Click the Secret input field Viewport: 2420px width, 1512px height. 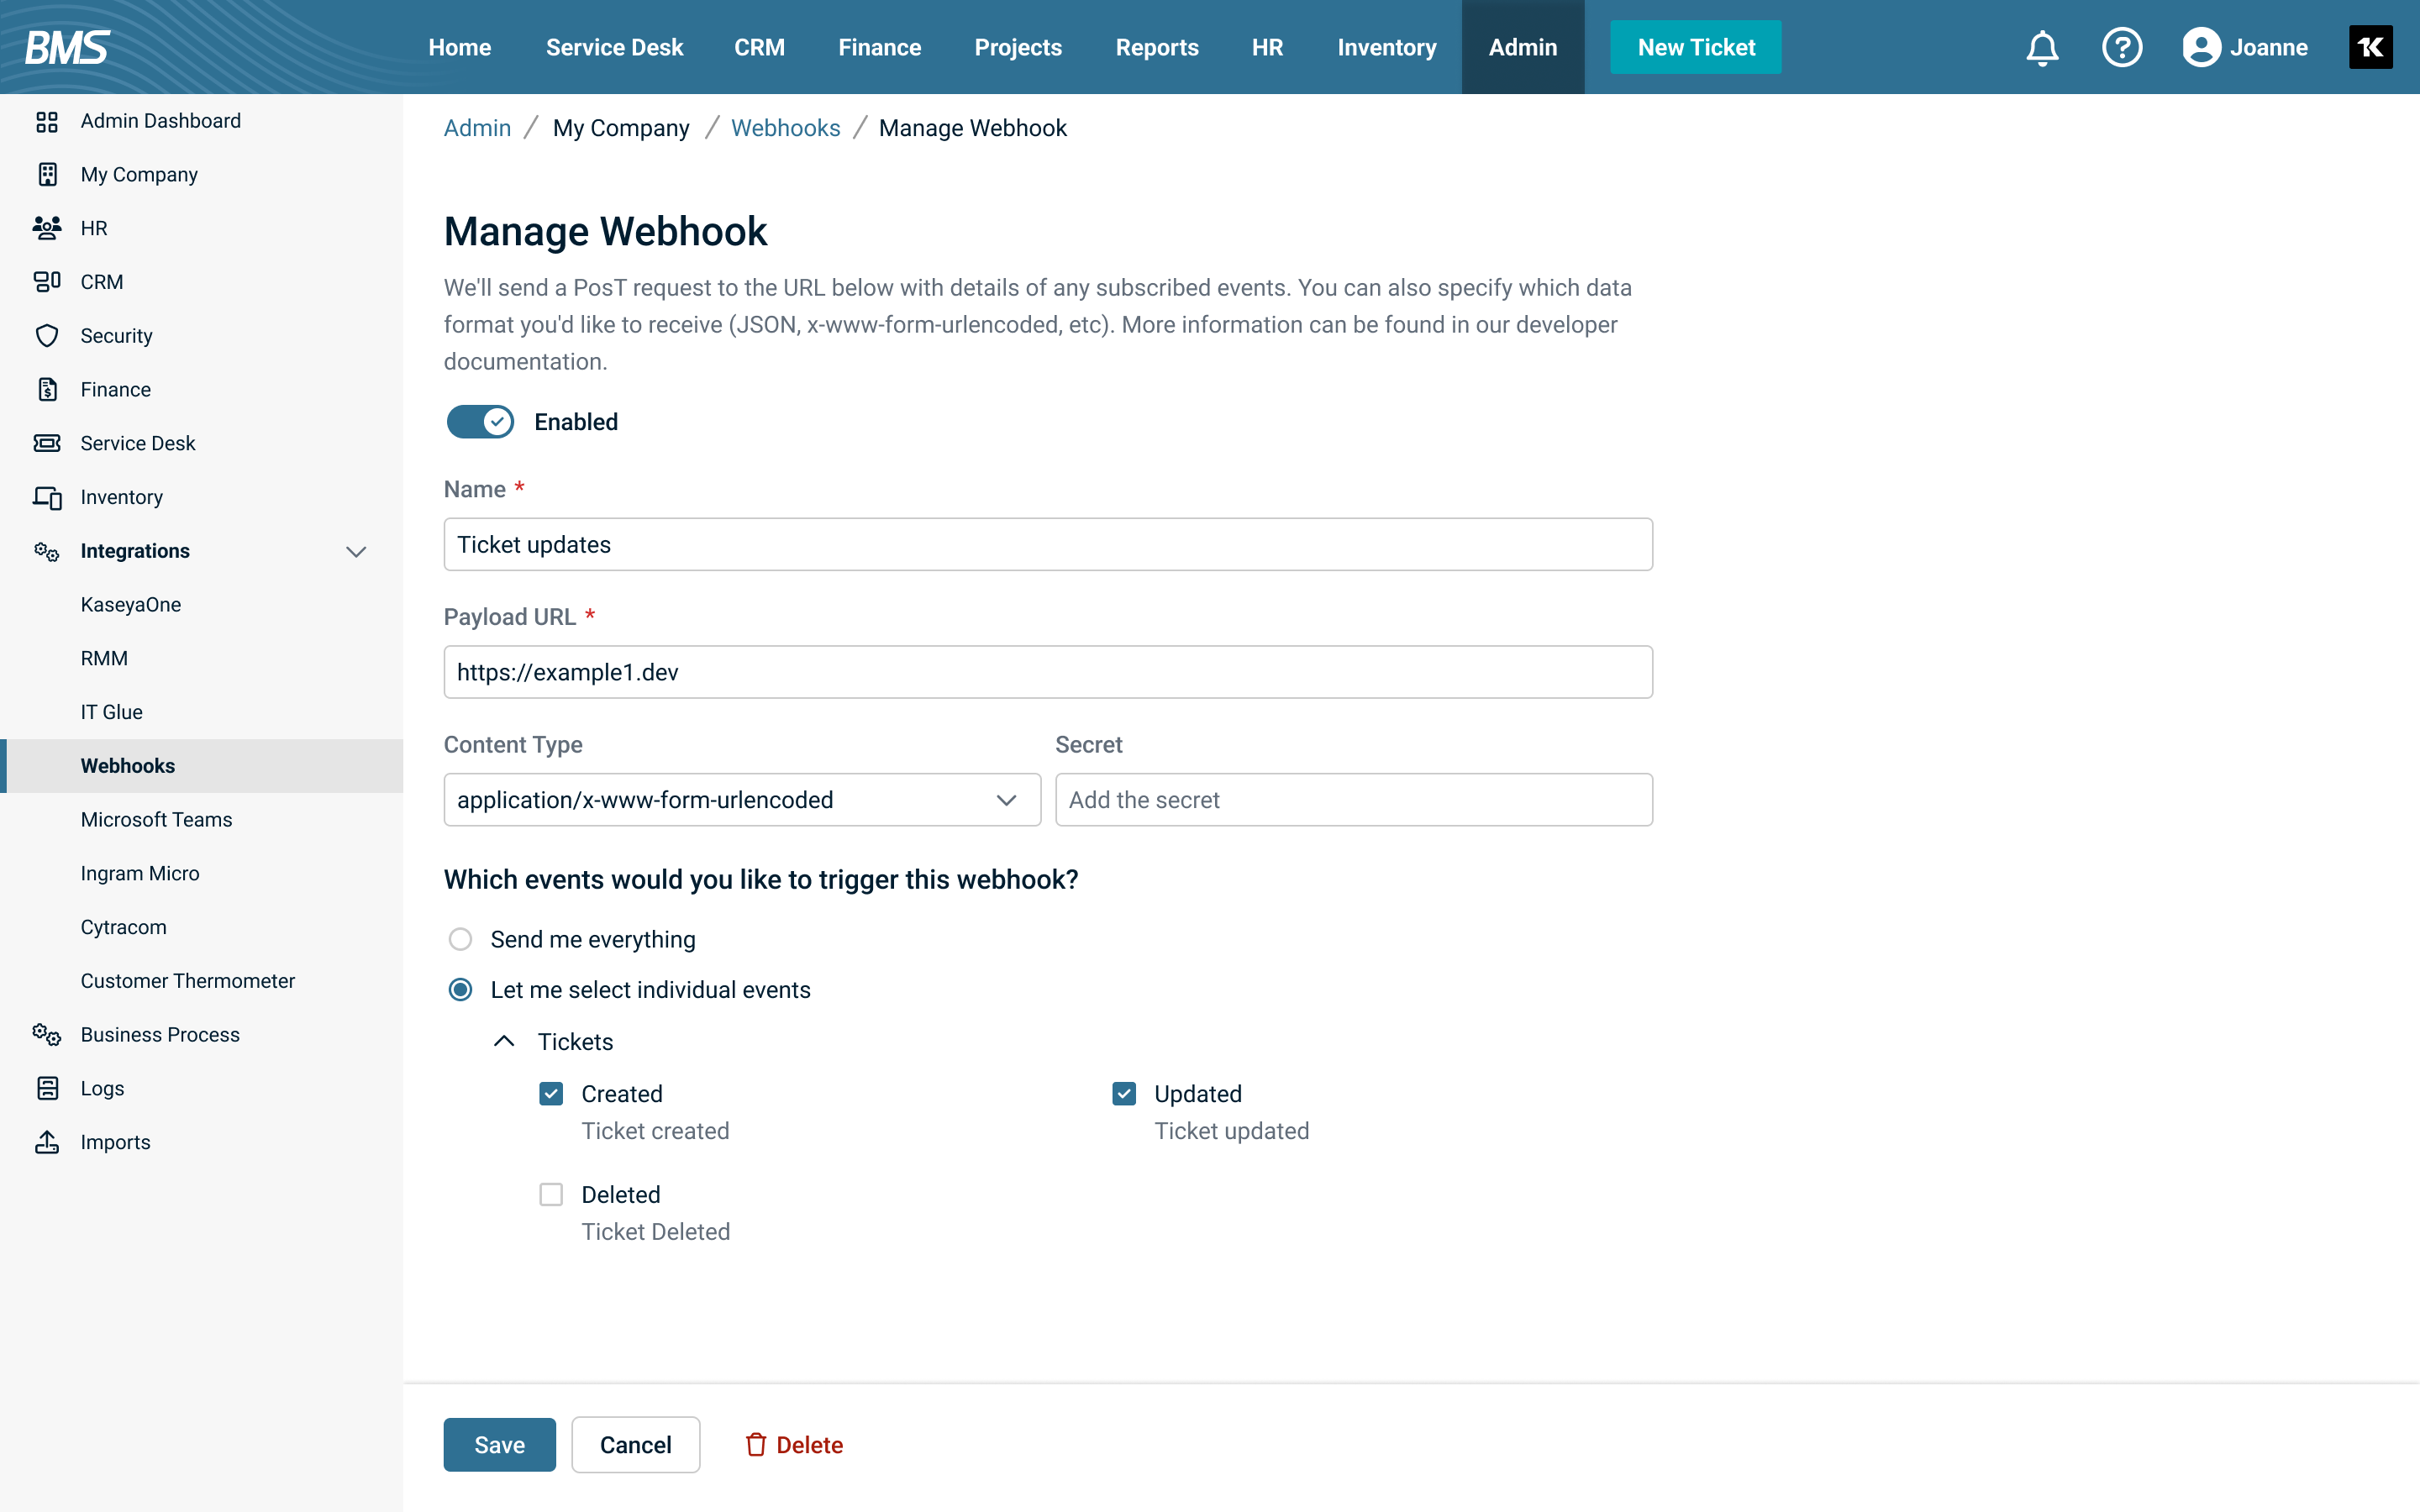click(x=1354, y=800)
